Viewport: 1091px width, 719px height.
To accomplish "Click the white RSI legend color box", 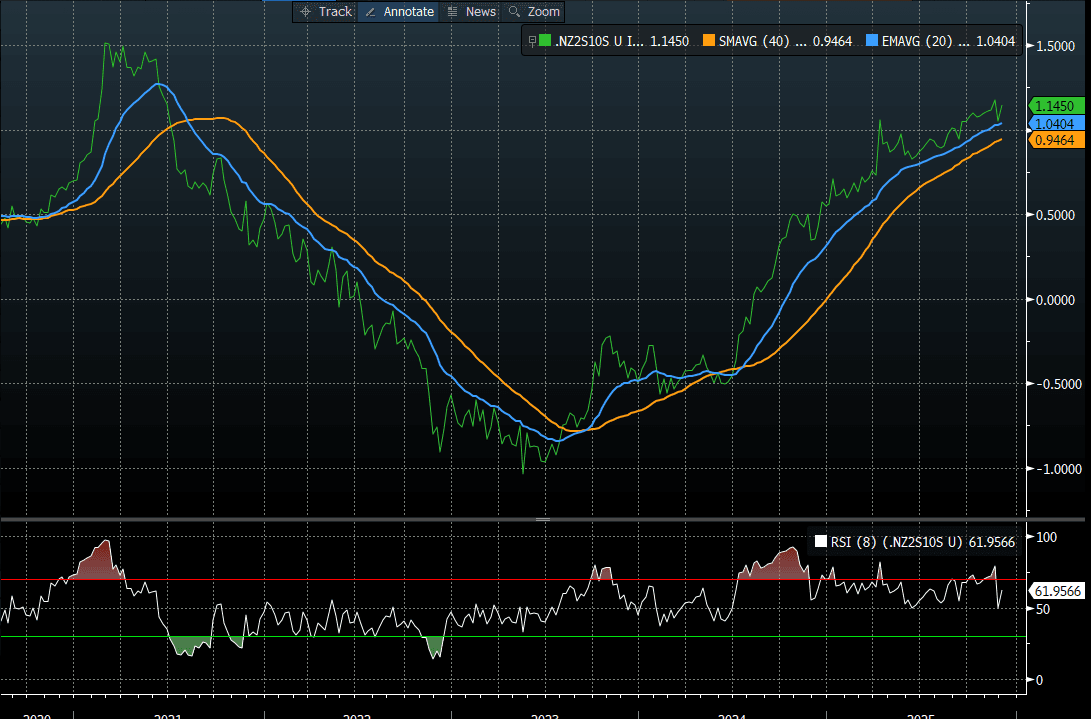I will [820, 542].
